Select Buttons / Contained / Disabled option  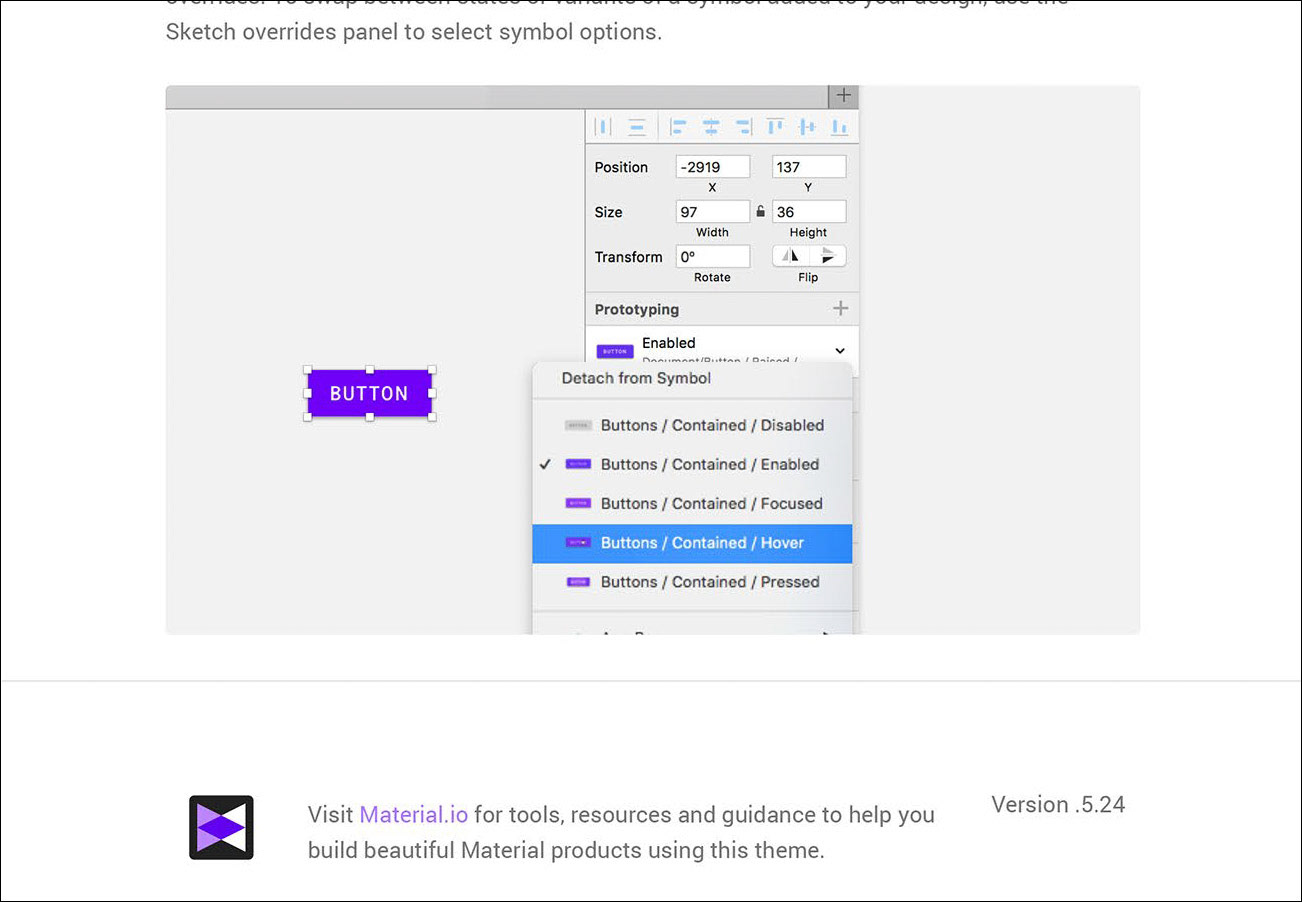click(x=692, y=425)
